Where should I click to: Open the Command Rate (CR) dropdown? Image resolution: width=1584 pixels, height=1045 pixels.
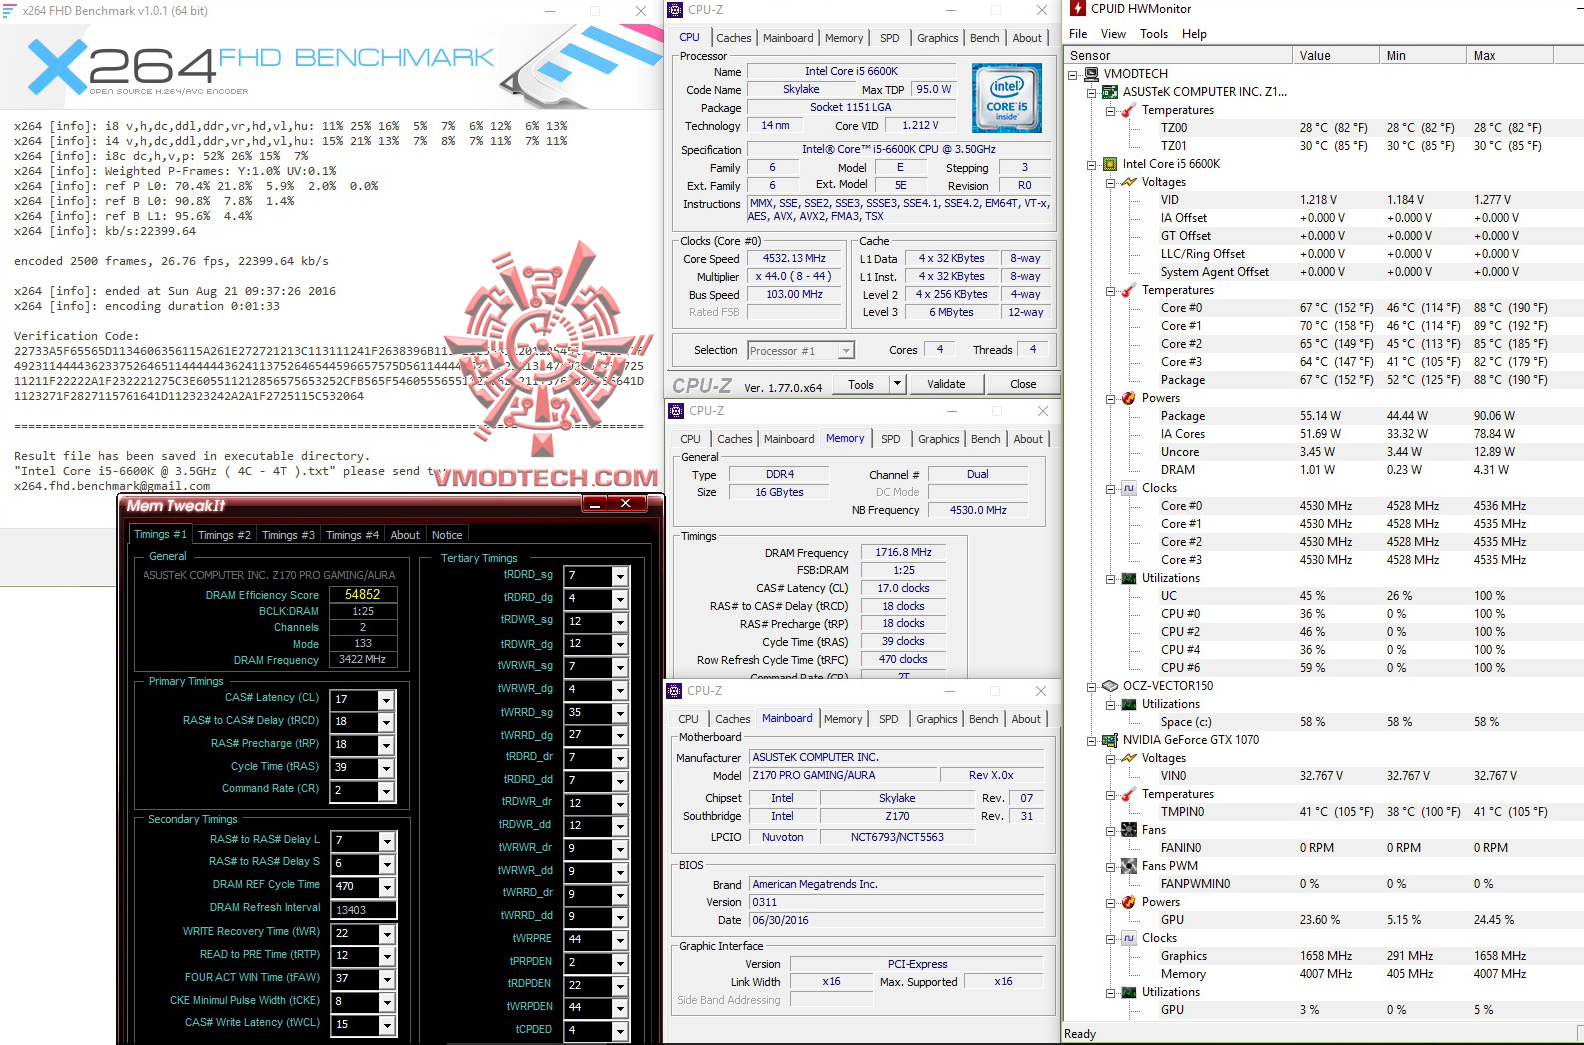[x=386, y=791]
